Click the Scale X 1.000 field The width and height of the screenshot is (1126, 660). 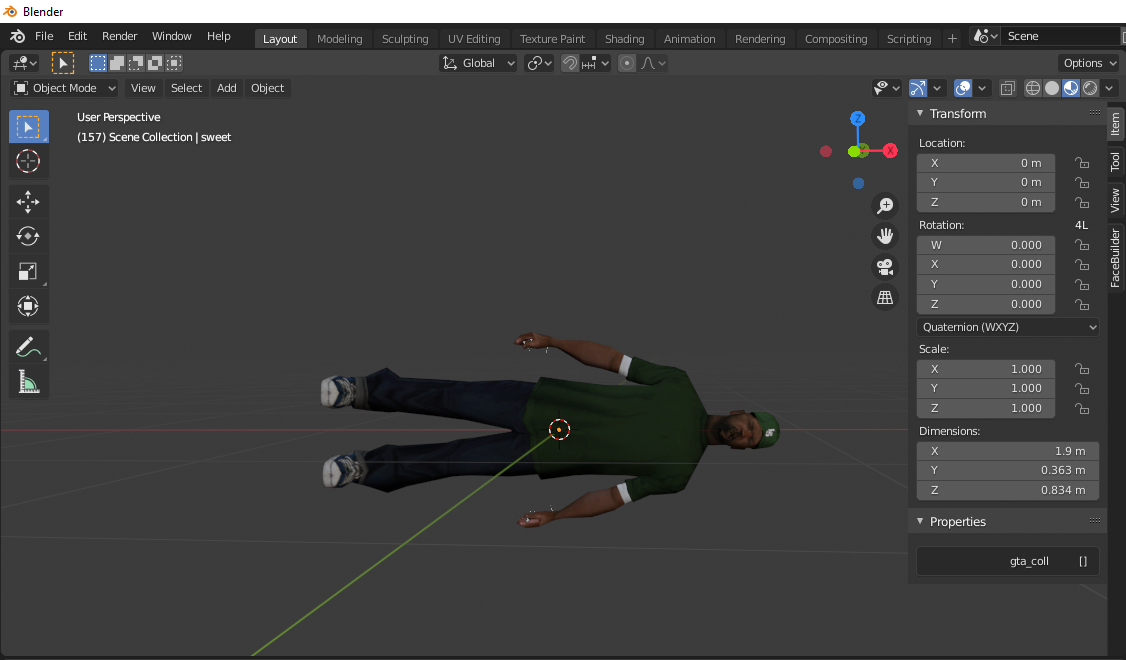(986, 369)
